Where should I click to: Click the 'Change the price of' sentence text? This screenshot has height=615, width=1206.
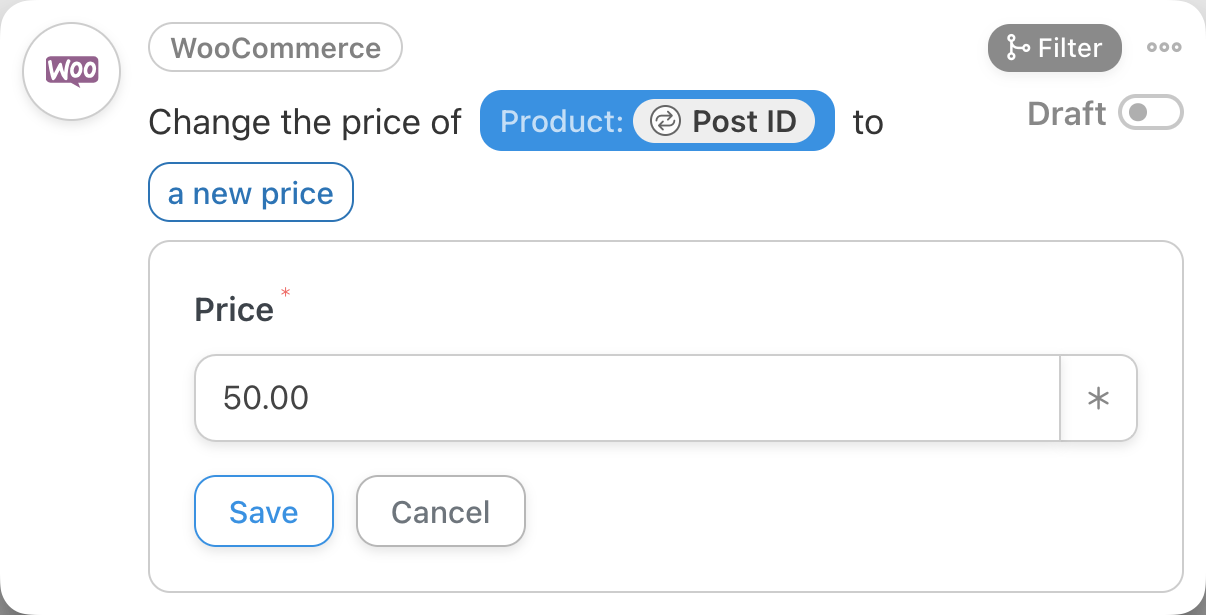304,123
